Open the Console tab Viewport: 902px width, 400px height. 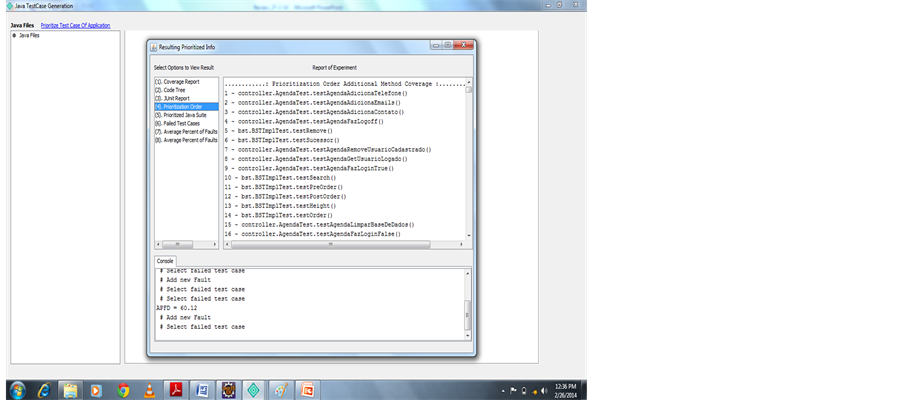165,261
